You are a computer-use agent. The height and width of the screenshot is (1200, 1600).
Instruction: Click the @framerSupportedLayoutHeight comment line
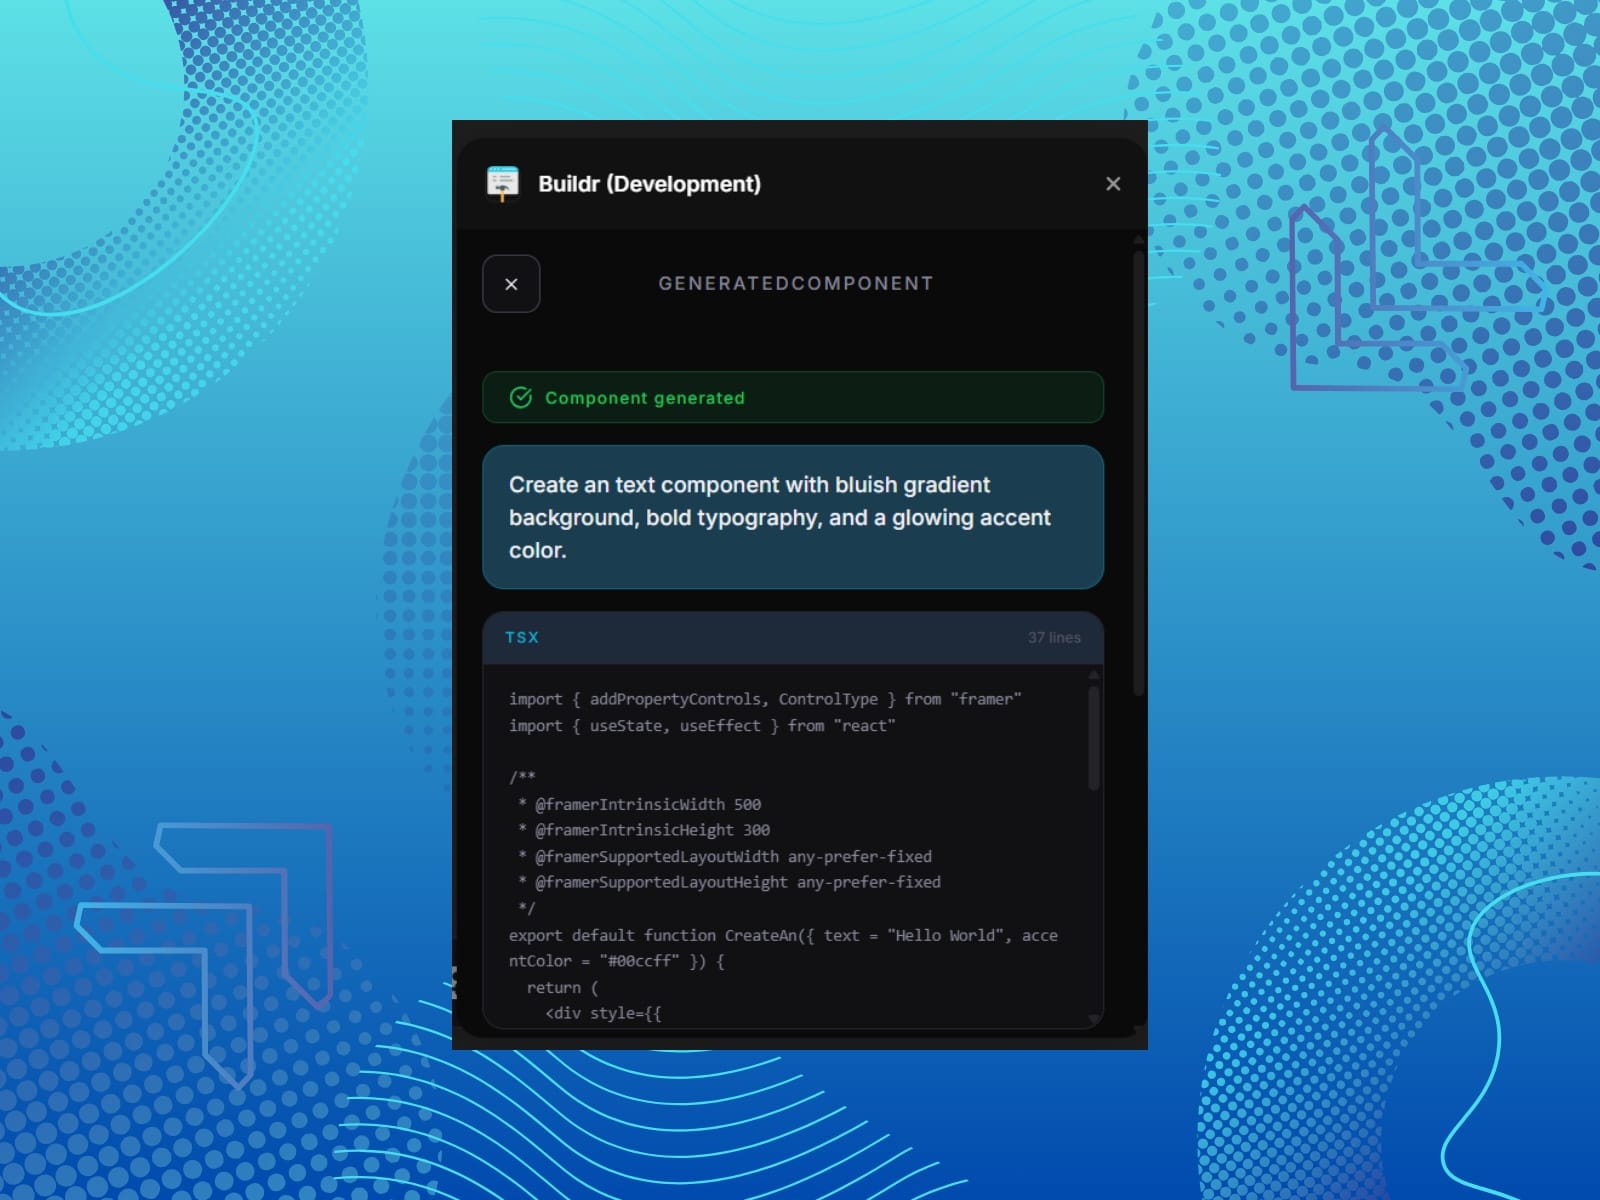729,882
